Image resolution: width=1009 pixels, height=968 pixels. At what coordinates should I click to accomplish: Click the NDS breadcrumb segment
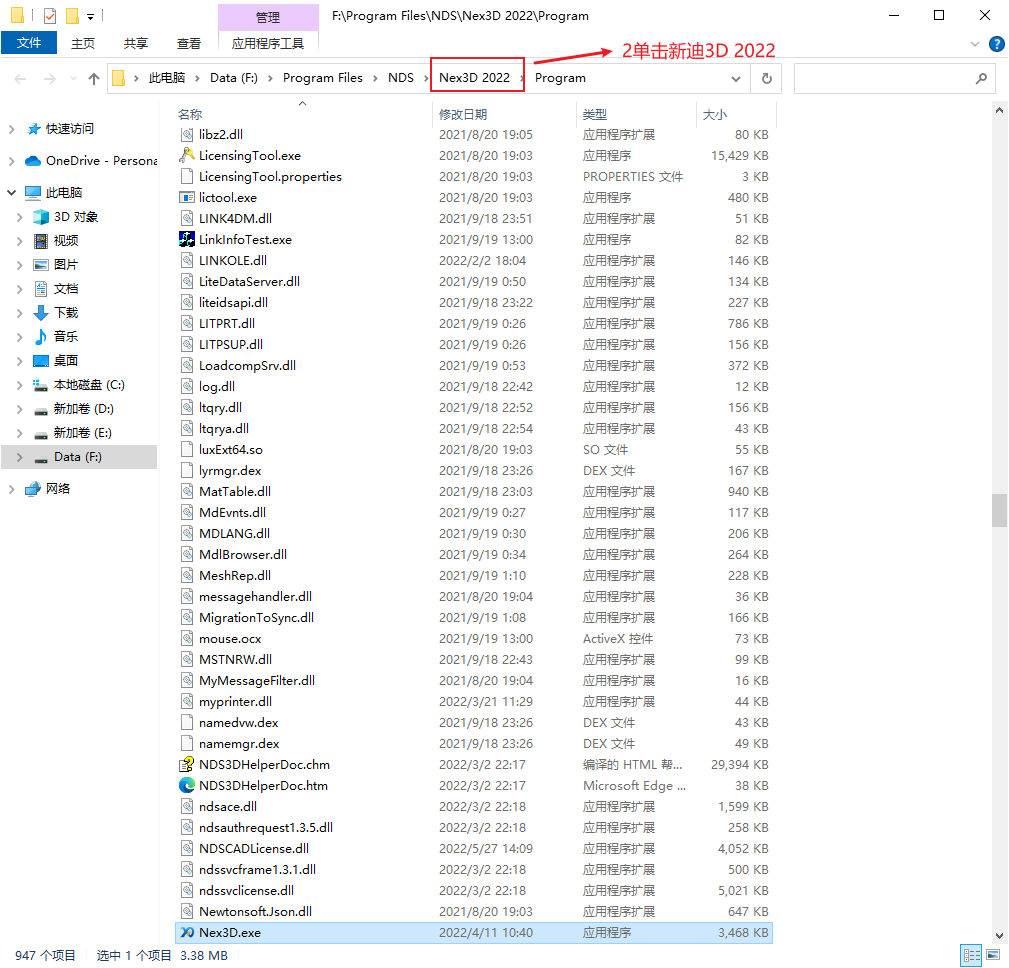[x=400, y=78]
